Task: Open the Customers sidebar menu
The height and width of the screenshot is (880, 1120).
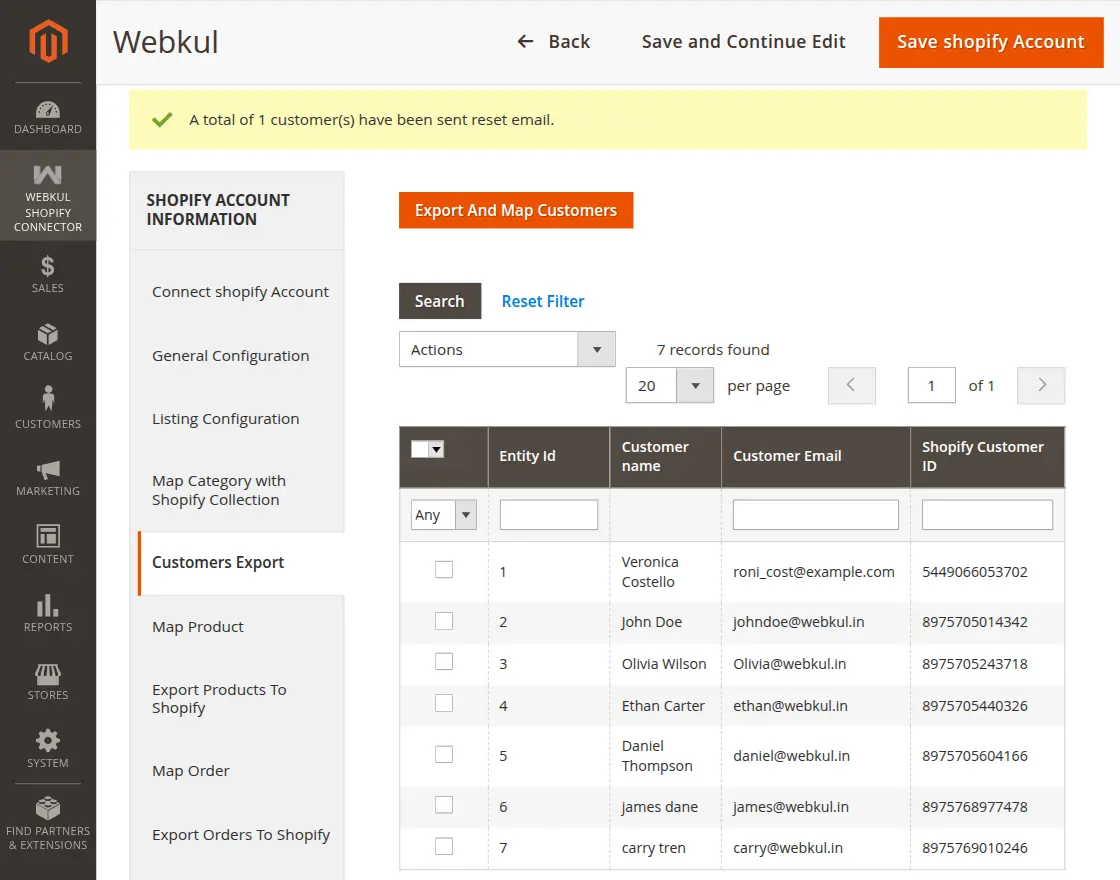Action: pos(48,408)
